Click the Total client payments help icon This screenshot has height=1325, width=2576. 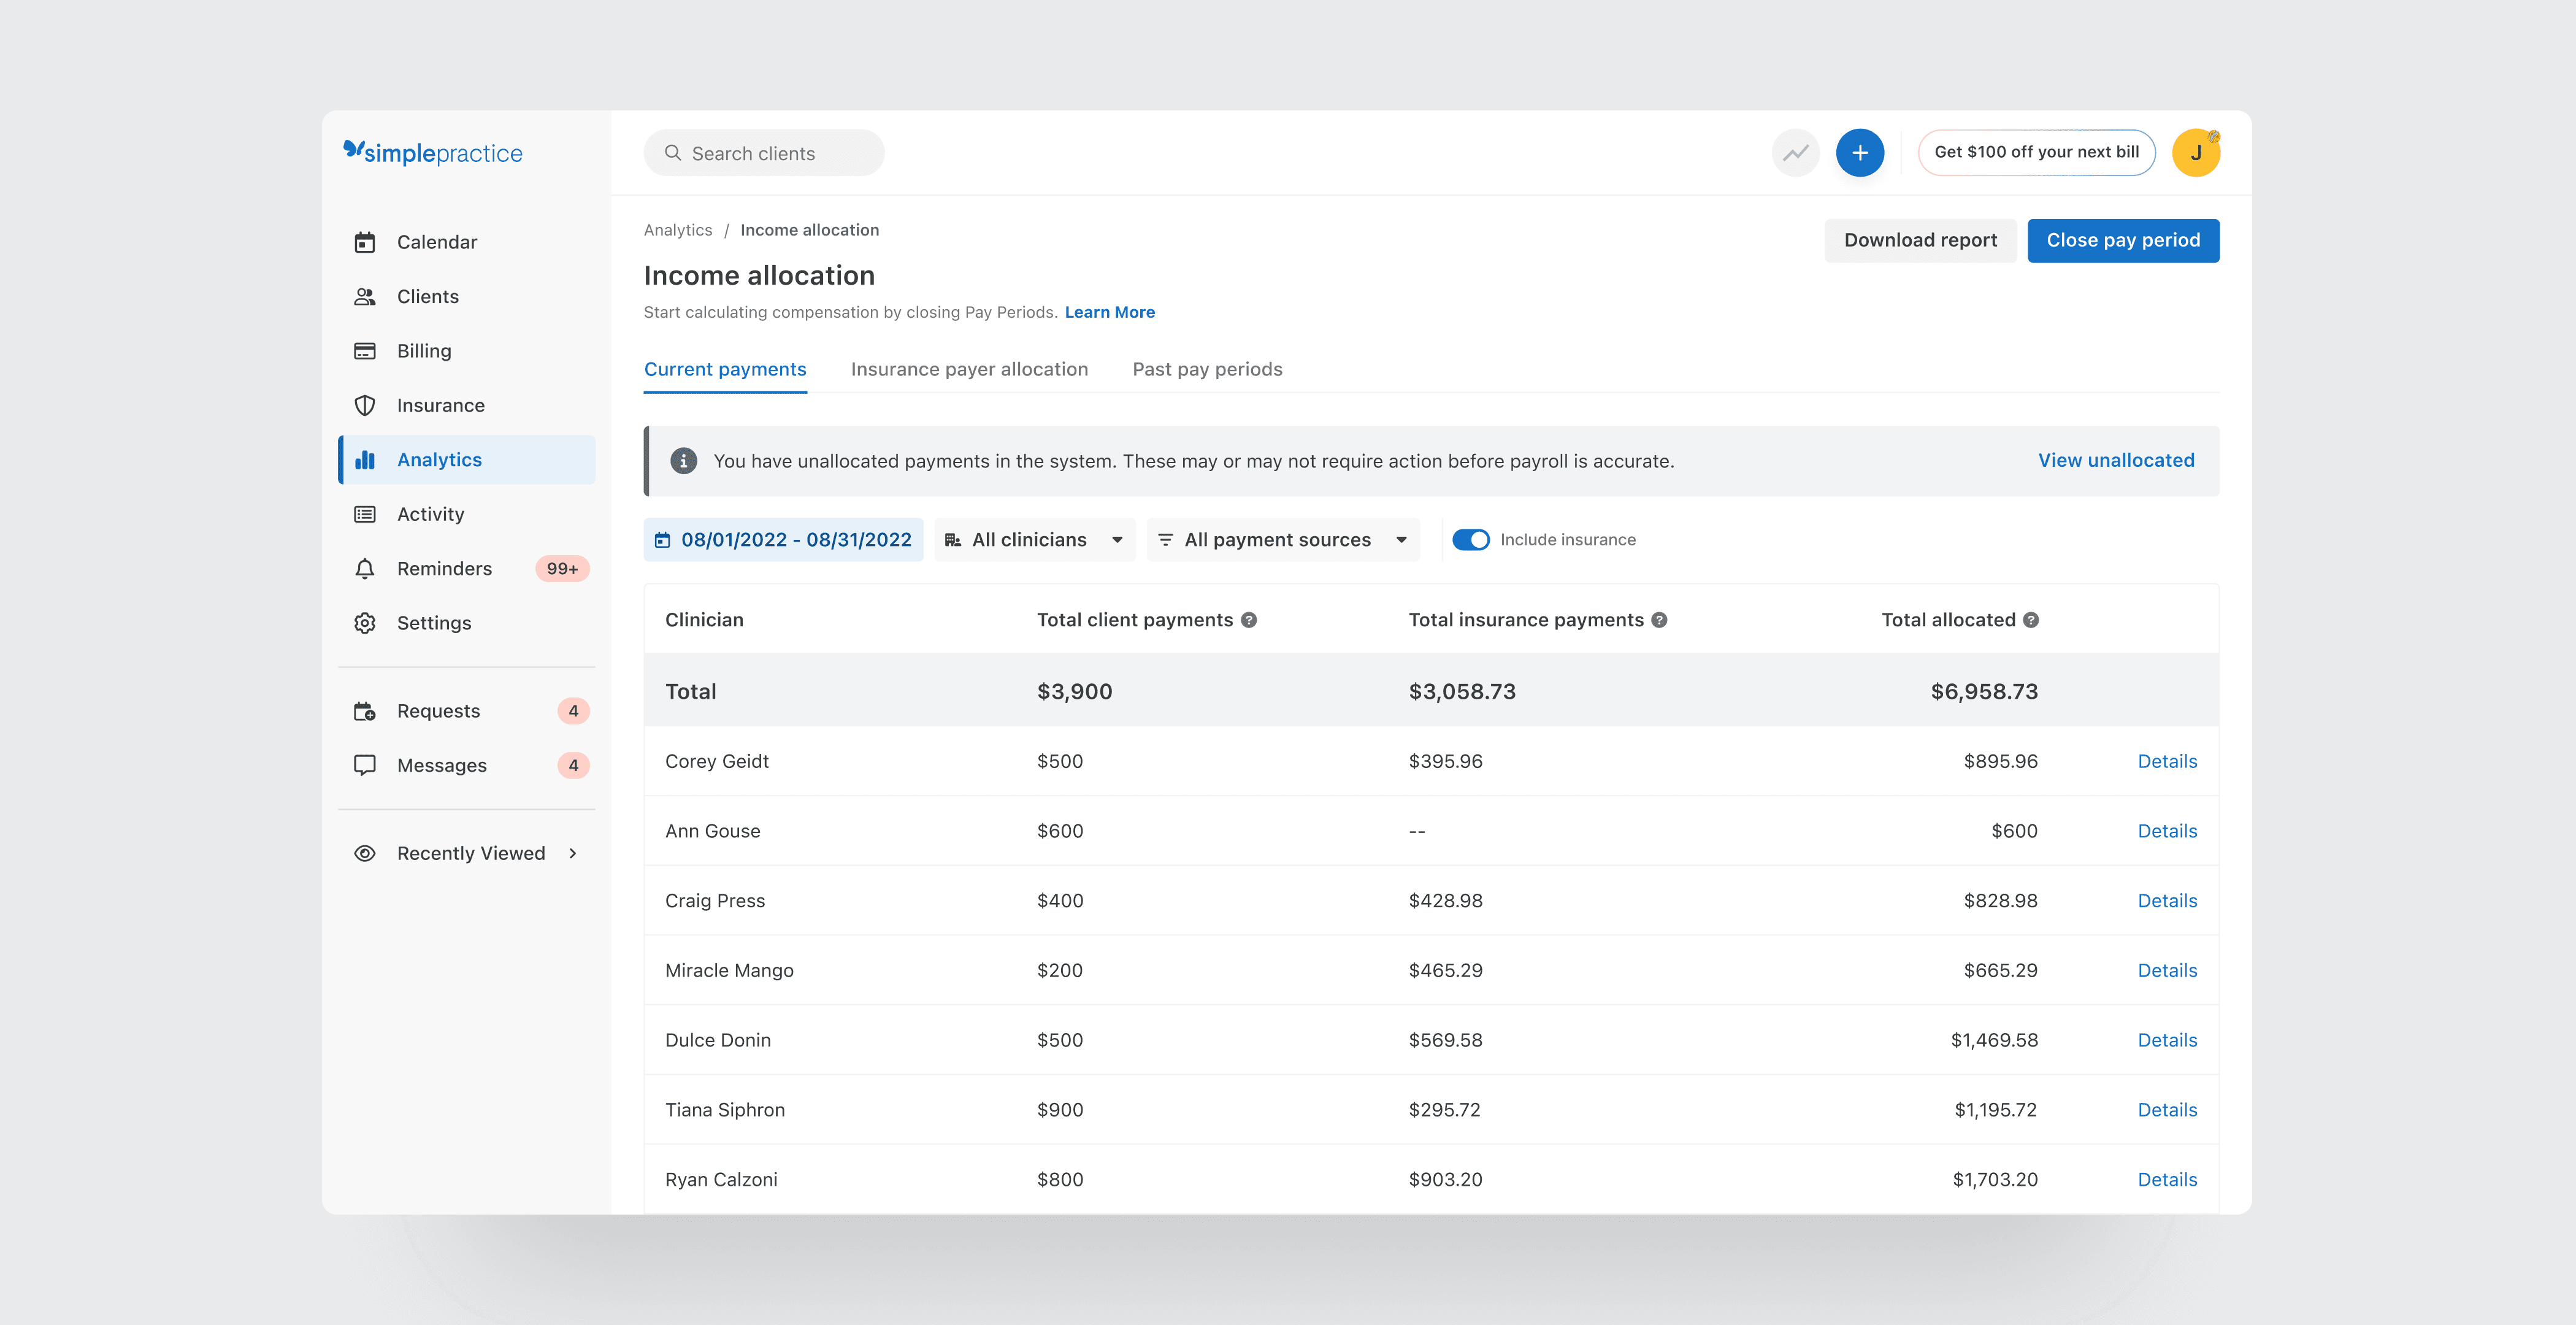click(x=1249, y=620)
